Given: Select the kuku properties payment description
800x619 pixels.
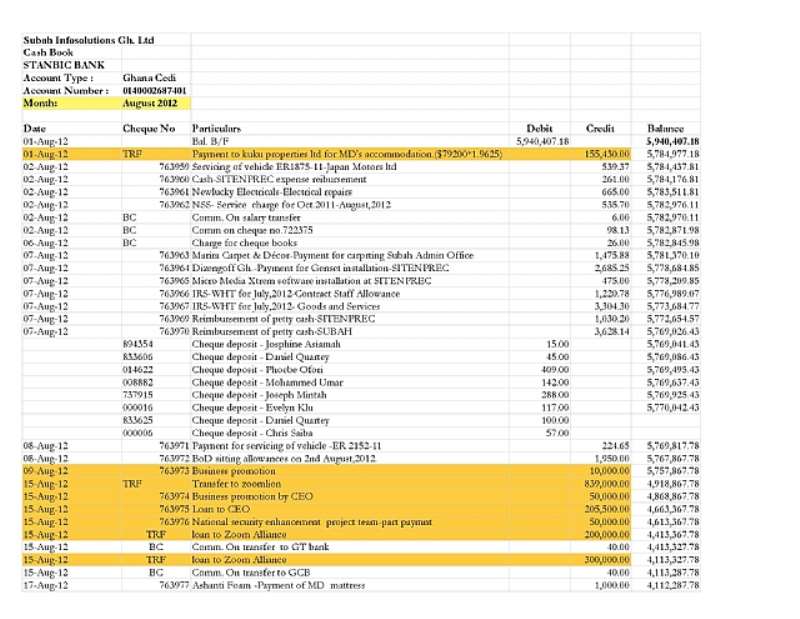Looking at the screenshot, I should coord(347,154).
